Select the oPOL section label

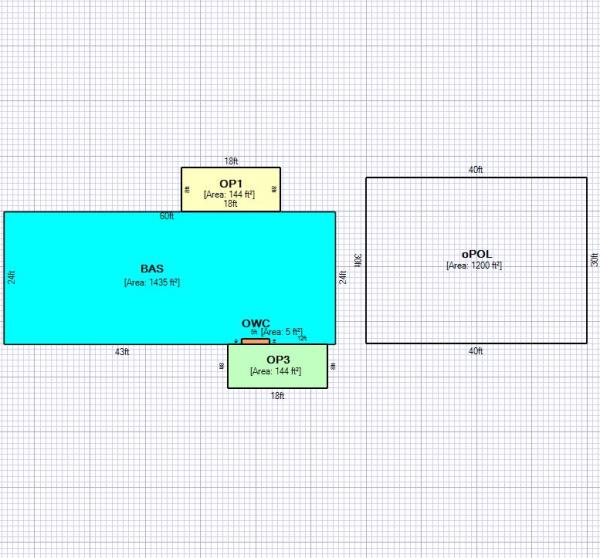click(x=474, y=253)
